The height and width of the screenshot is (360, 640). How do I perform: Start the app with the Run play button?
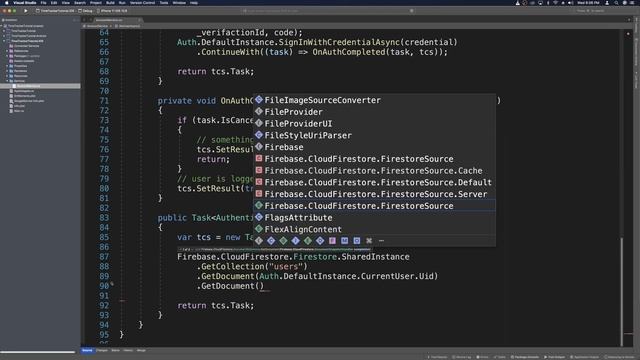click(26, 11)
